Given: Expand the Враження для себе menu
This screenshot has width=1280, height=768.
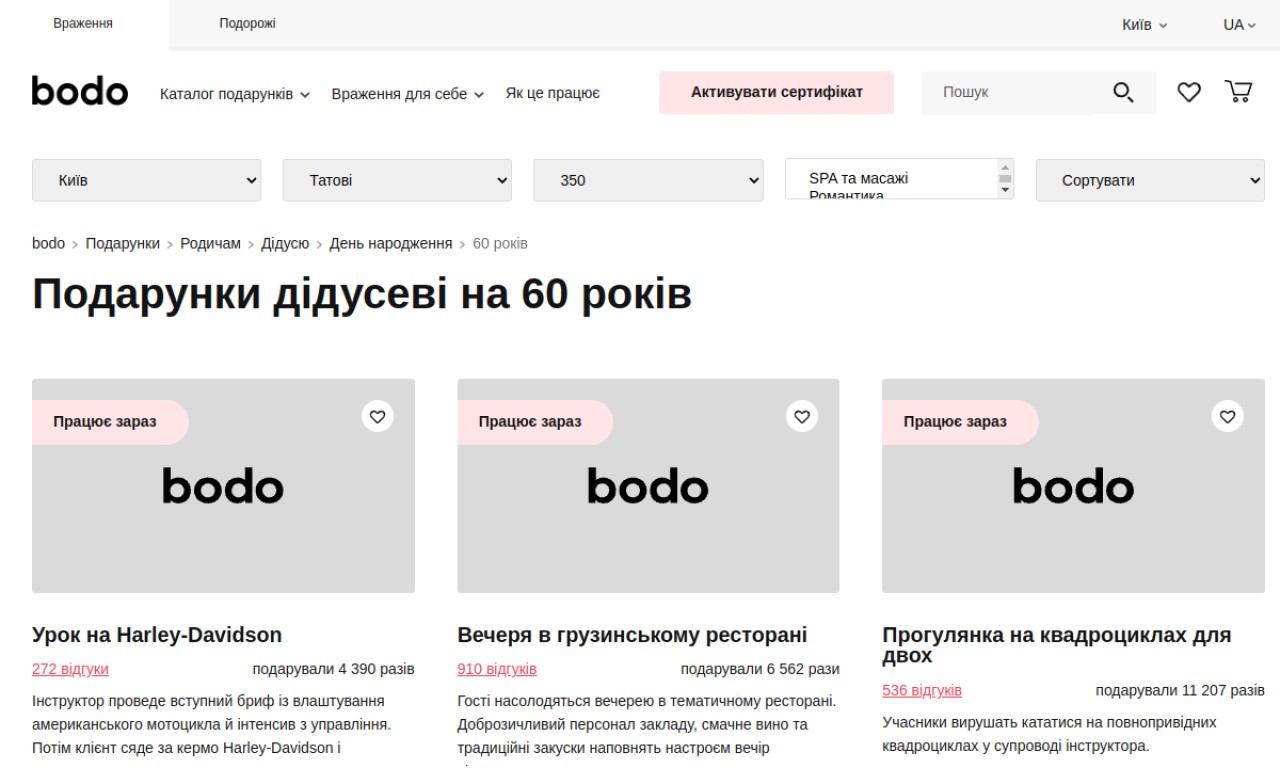Looking at the screenshot, I should point(408,94).
